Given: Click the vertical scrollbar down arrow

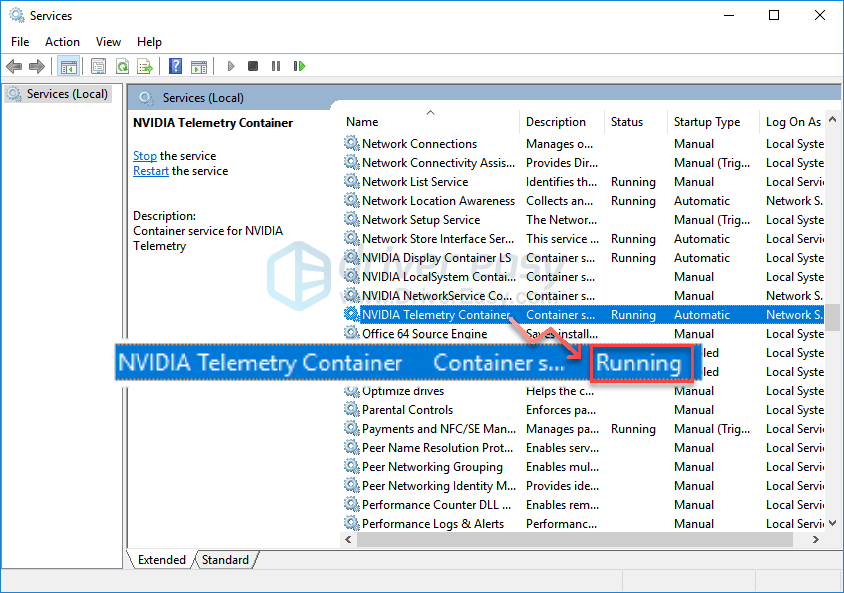Looking at the screenshot, I should coord(832,522).
